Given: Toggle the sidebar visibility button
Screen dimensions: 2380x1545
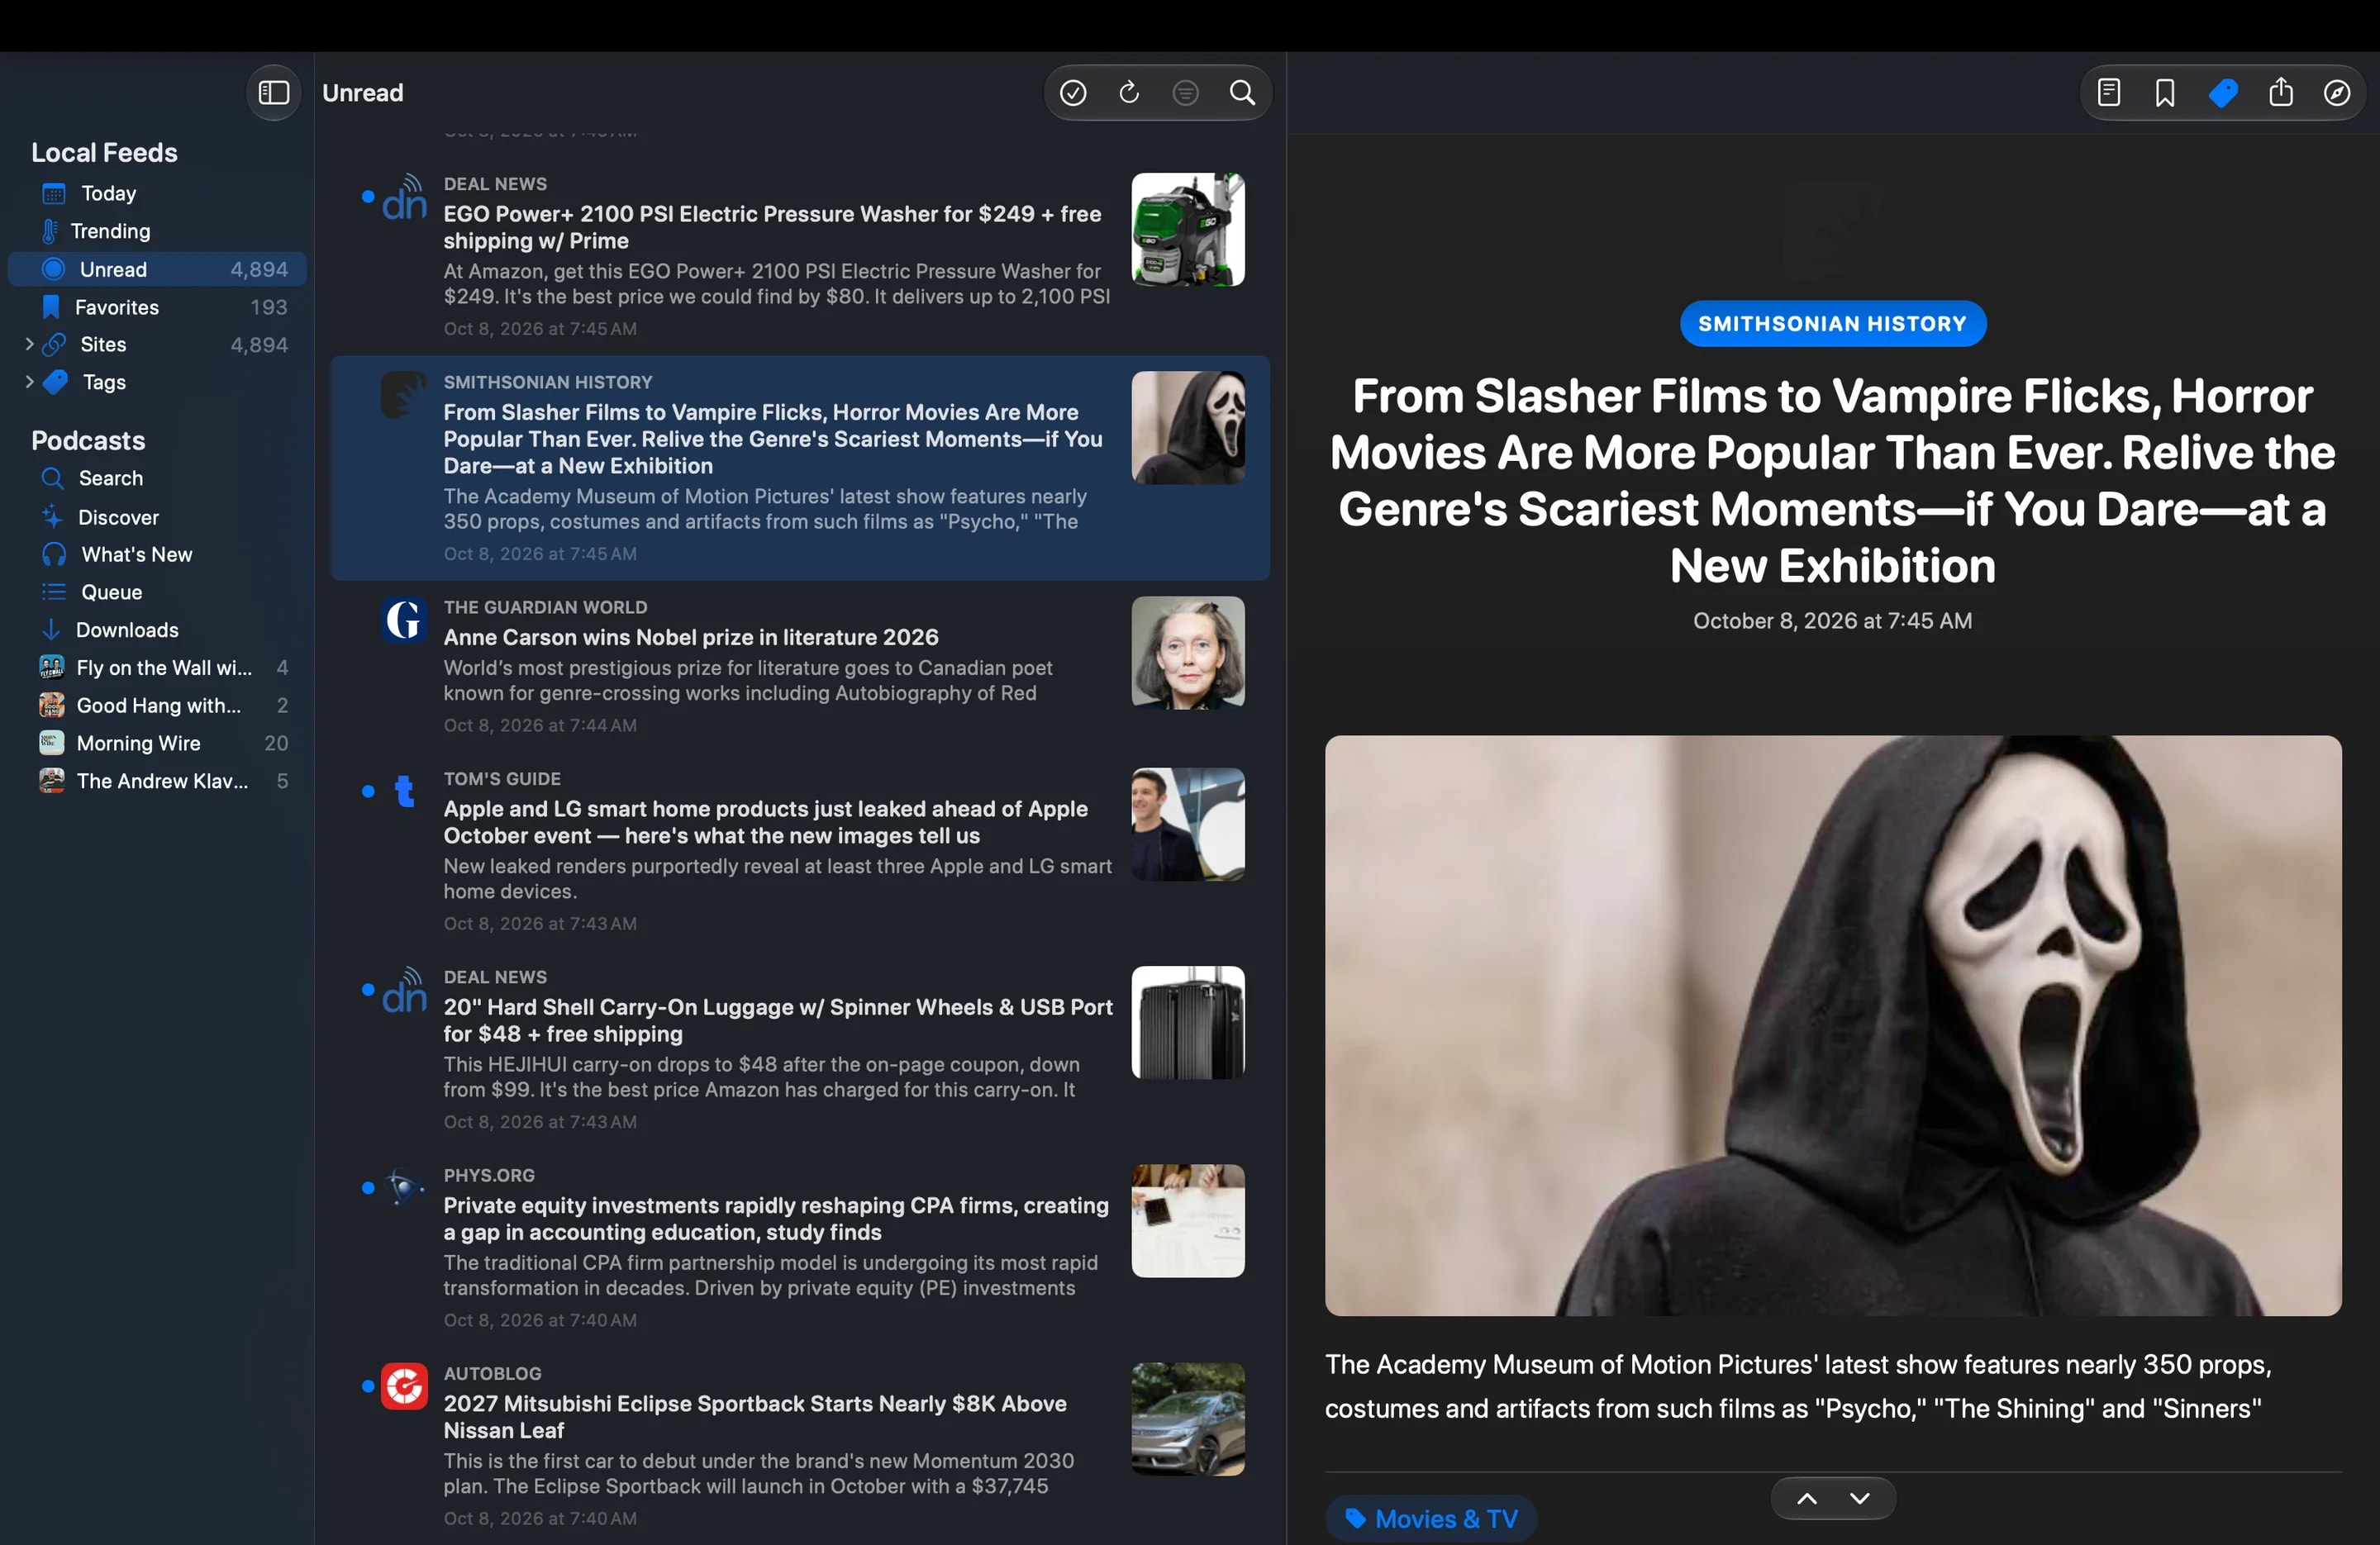Looking at the screenshot, I should 273,93.
